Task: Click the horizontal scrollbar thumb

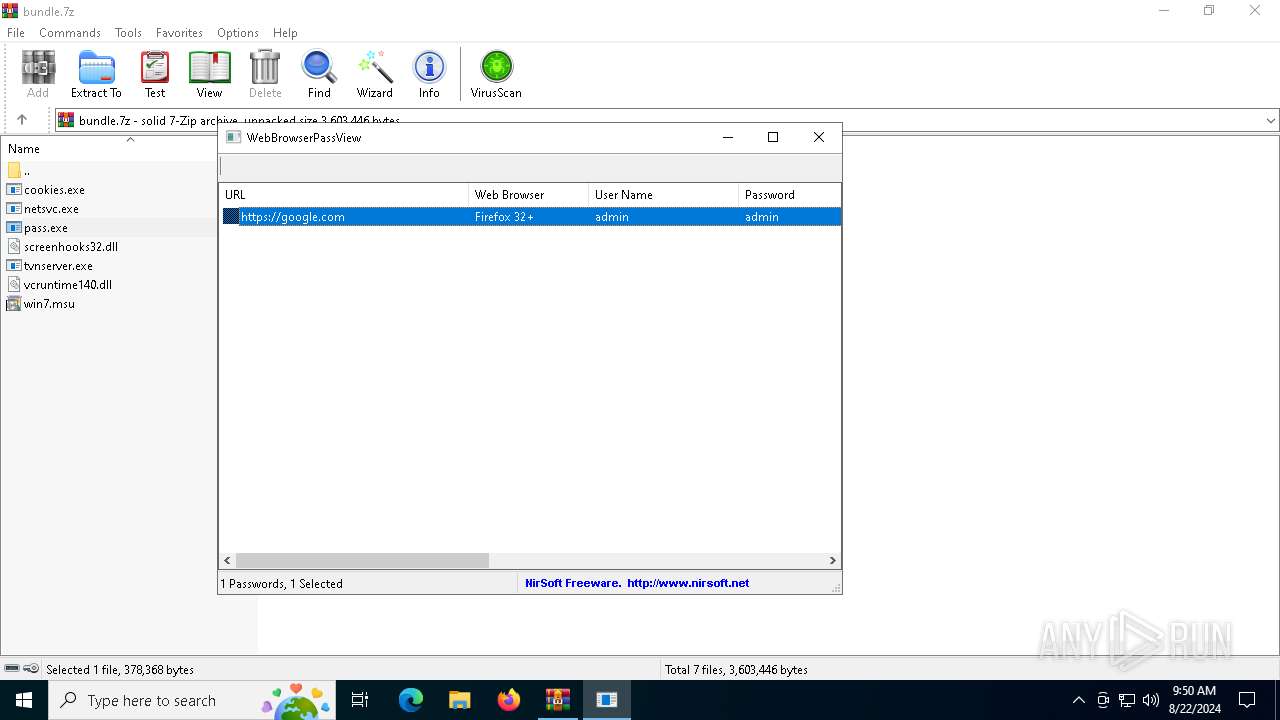Action: [362, 561]
